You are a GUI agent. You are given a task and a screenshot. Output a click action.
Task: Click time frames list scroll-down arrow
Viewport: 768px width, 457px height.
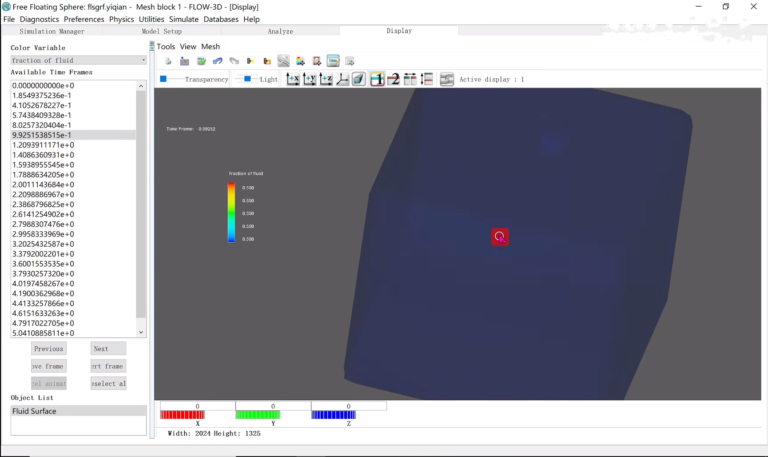pyautogui.click(x=141, y=332)
